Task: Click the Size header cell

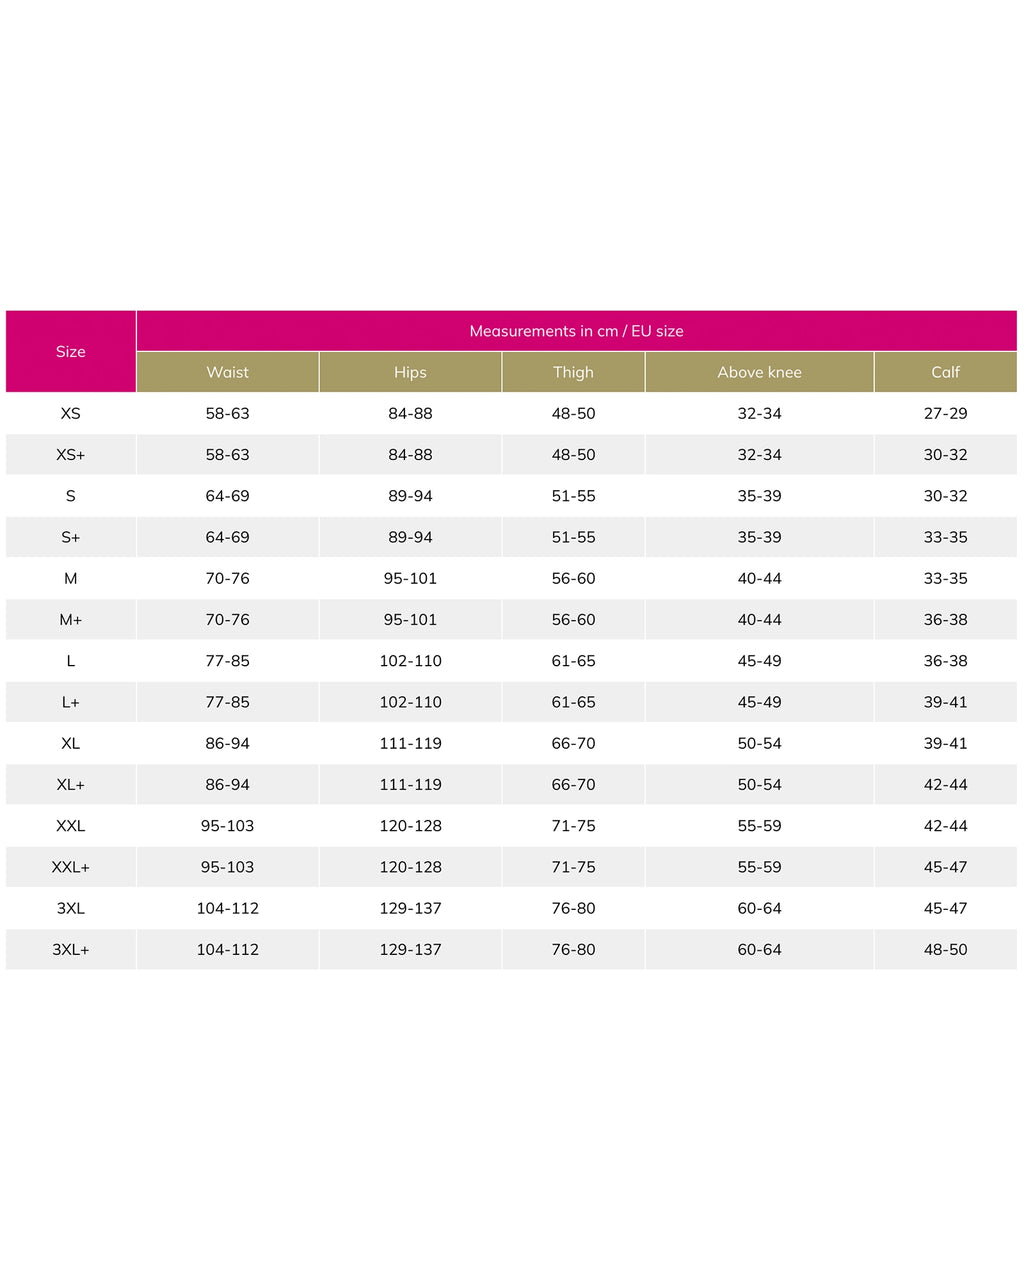Action: 71,351
